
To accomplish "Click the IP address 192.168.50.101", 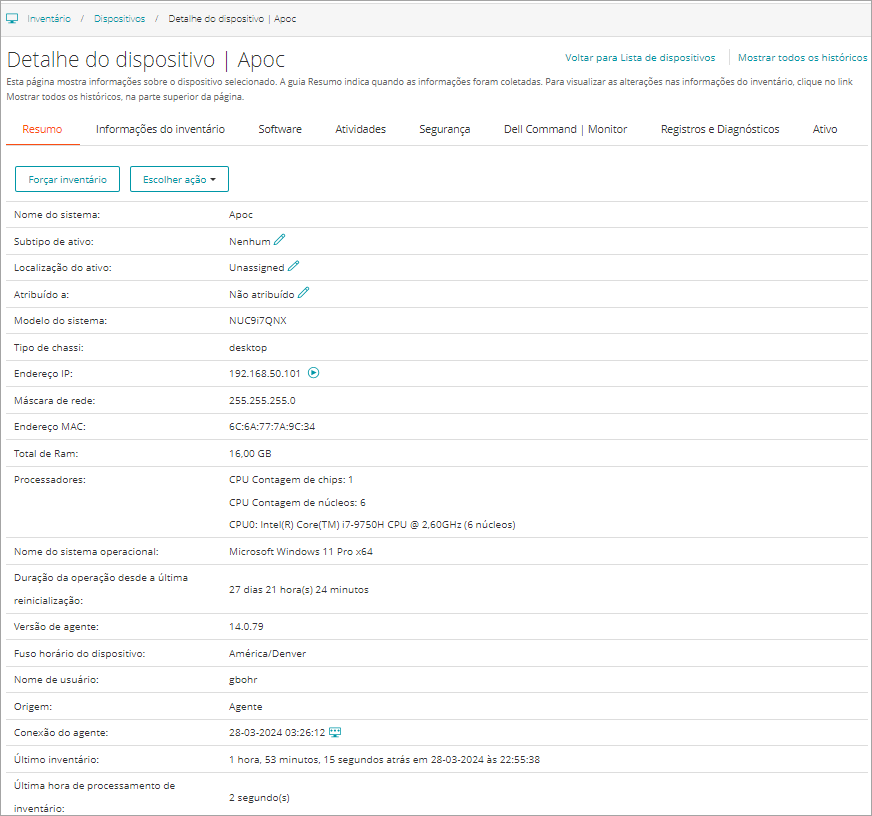I will 265,373.
